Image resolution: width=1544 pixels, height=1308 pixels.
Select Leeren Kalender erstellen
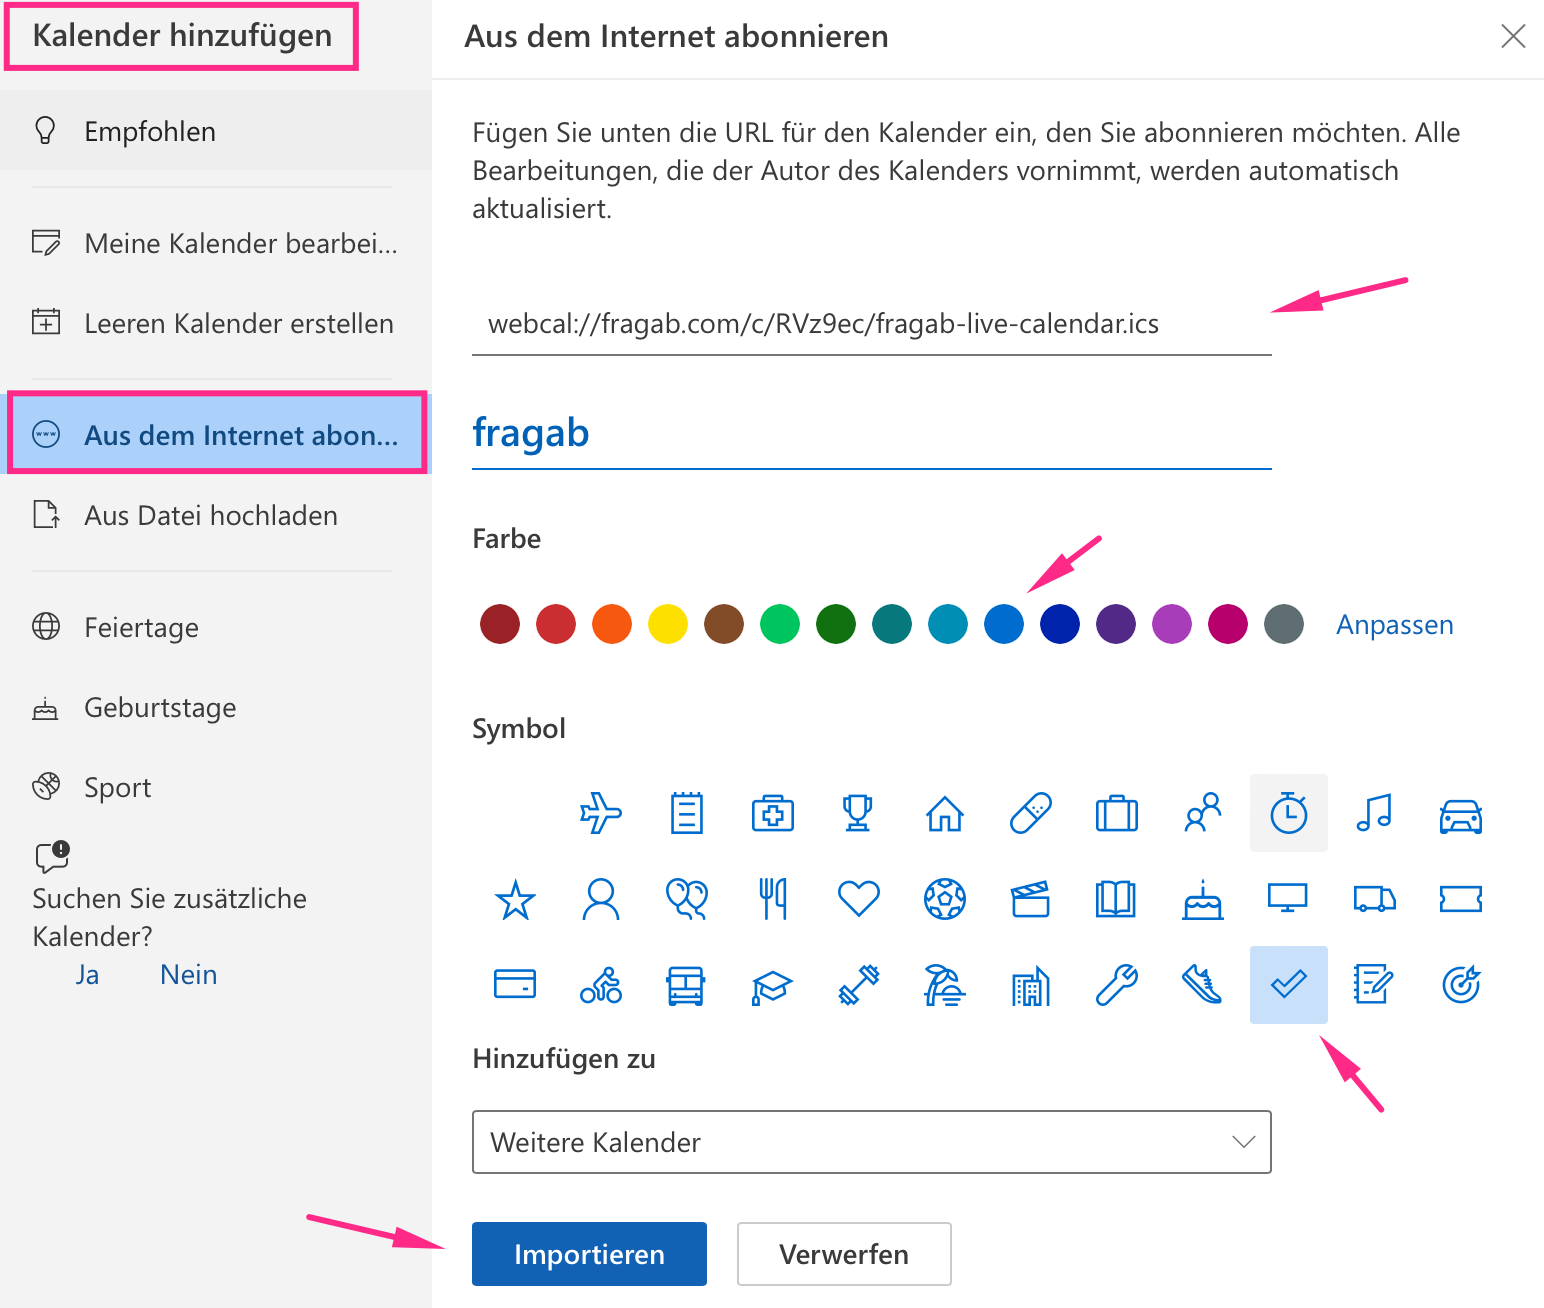pos(216,323)
